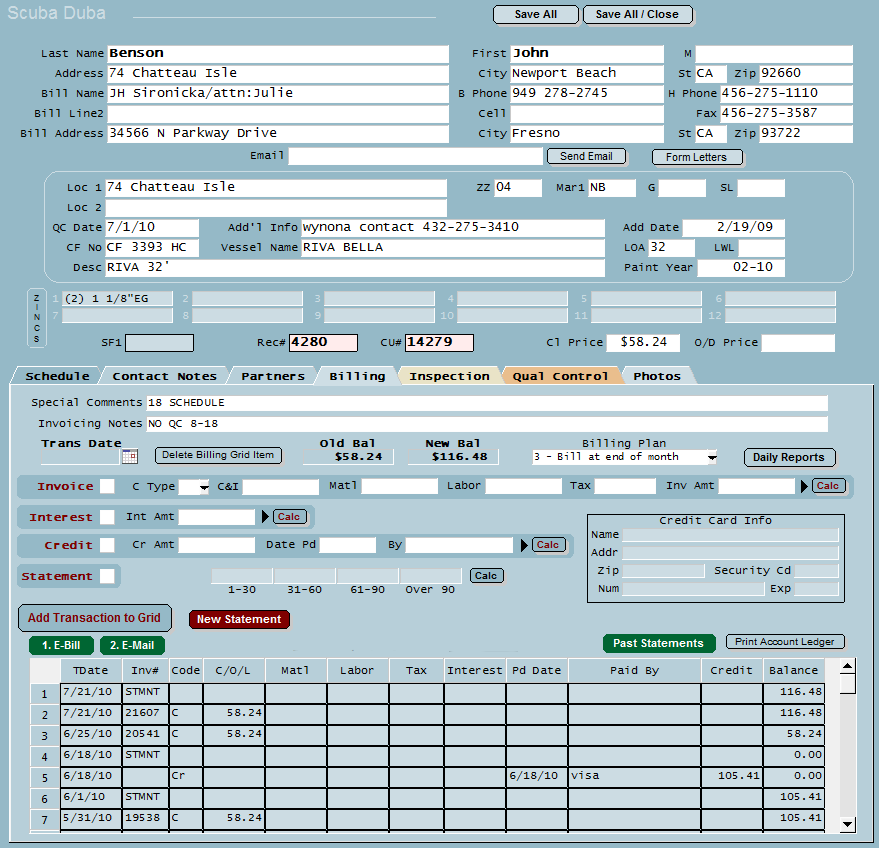Click the 'visa' Paid By cell
The width and height of the screenshot is (879, 848).
(x=635, y=776)
